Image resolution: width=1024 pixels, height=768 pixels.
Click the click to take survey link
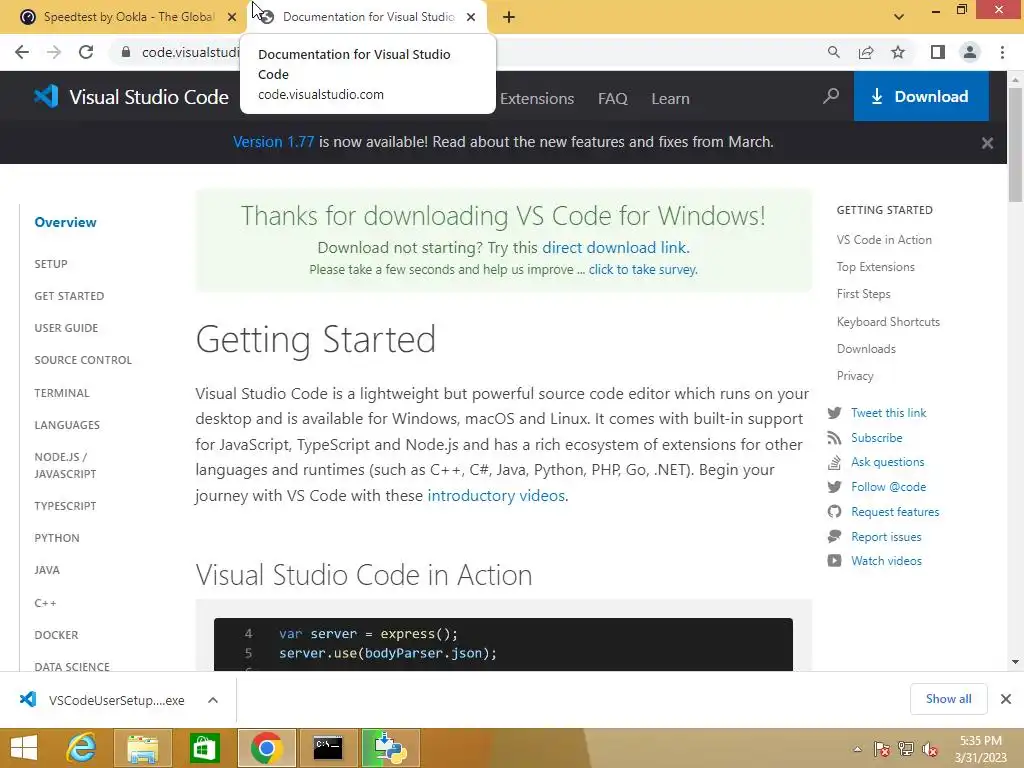pos(642,270)
